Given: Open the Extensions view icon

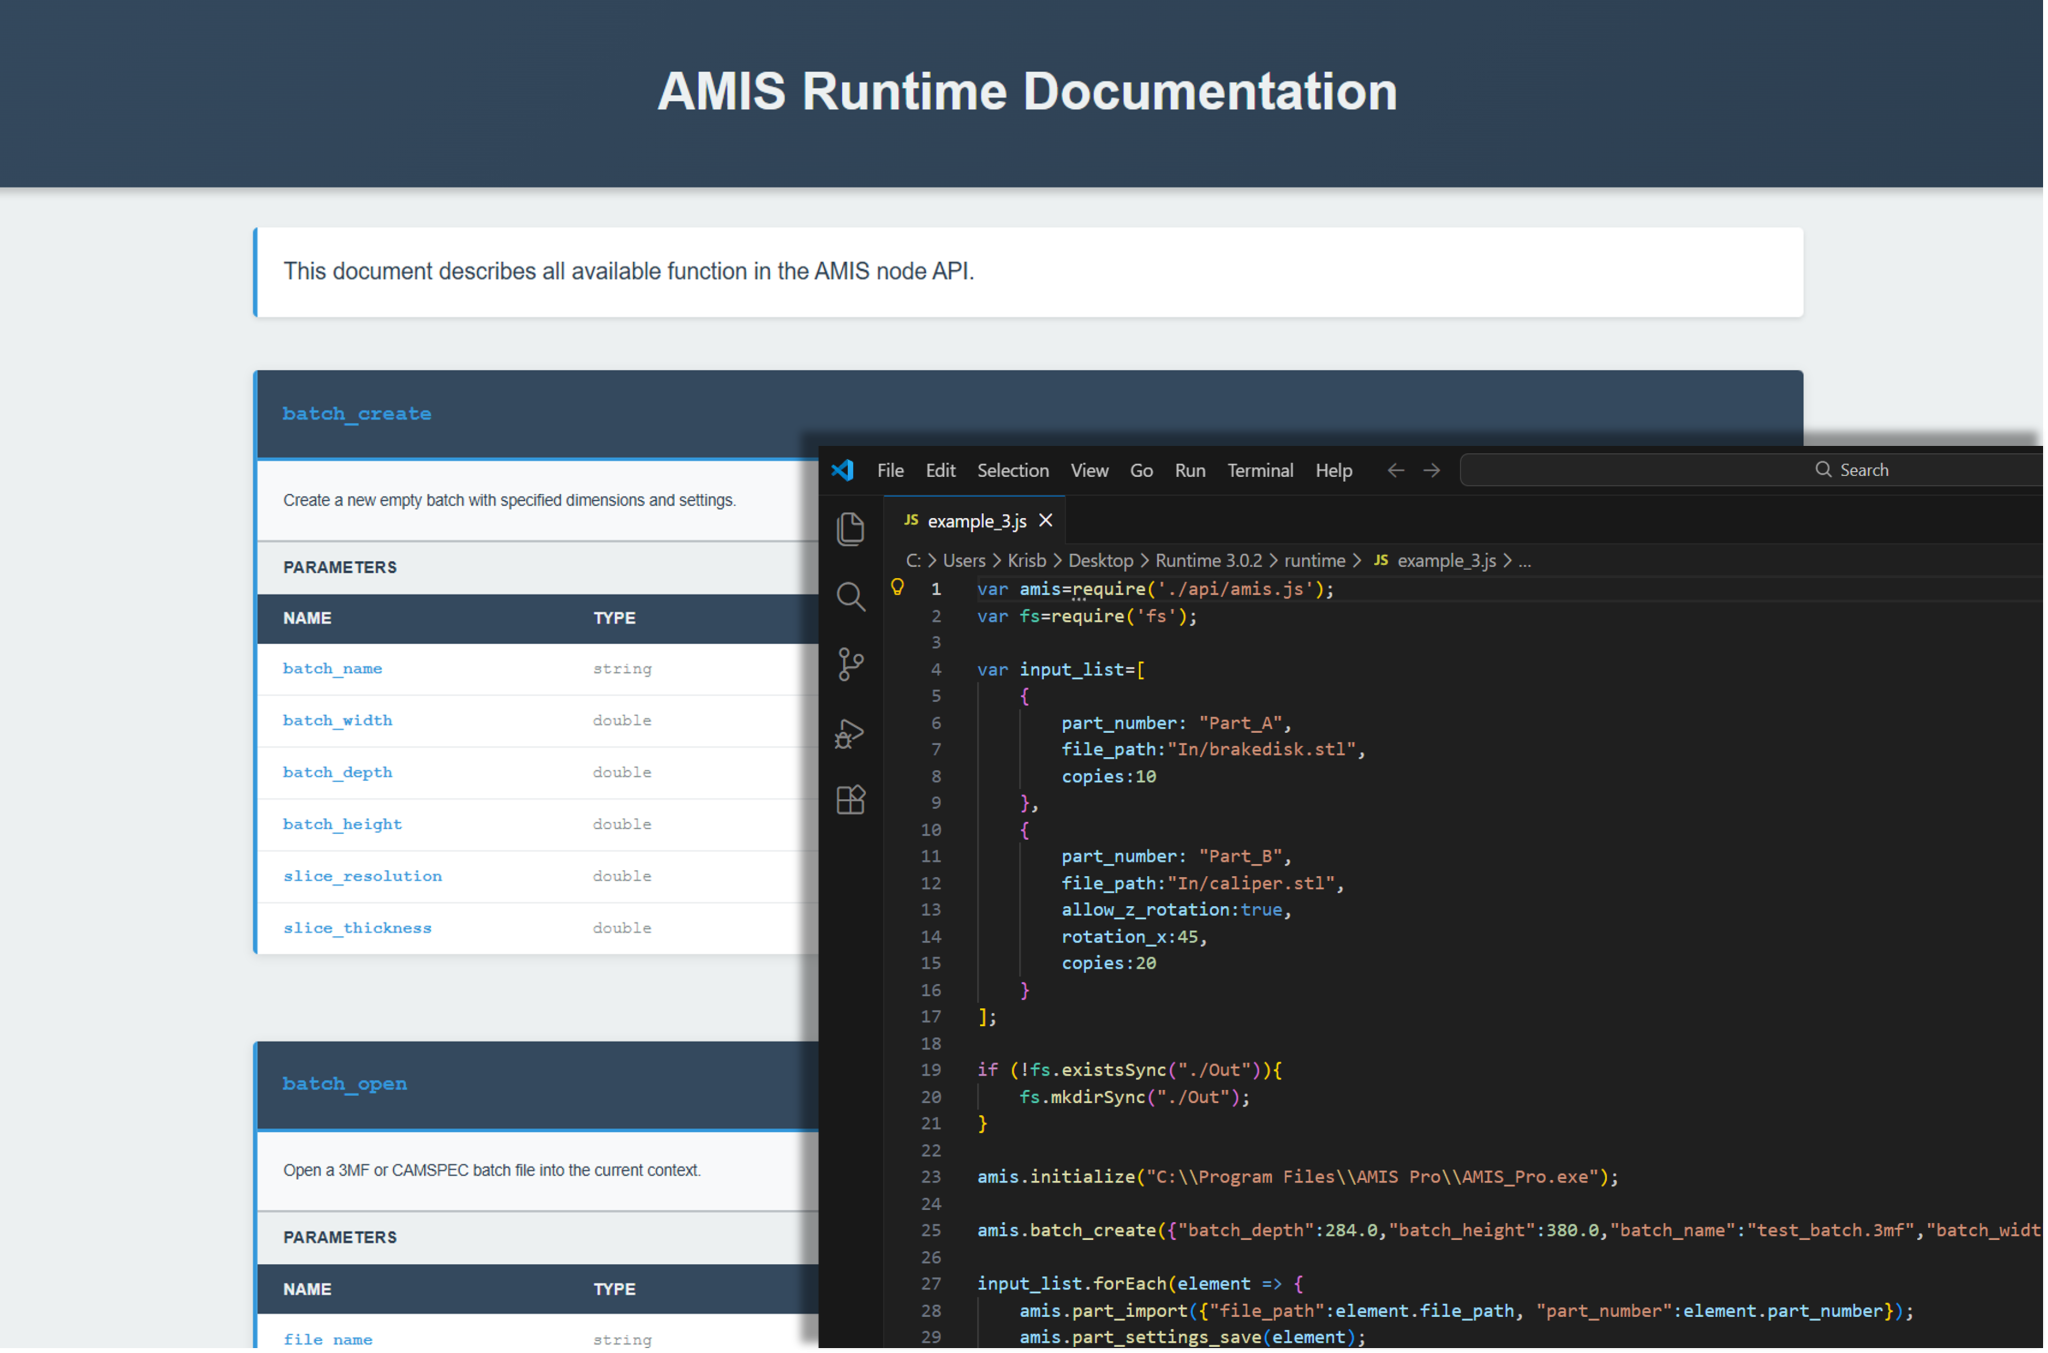Looking at the screenshot, I should click(850, 799).
